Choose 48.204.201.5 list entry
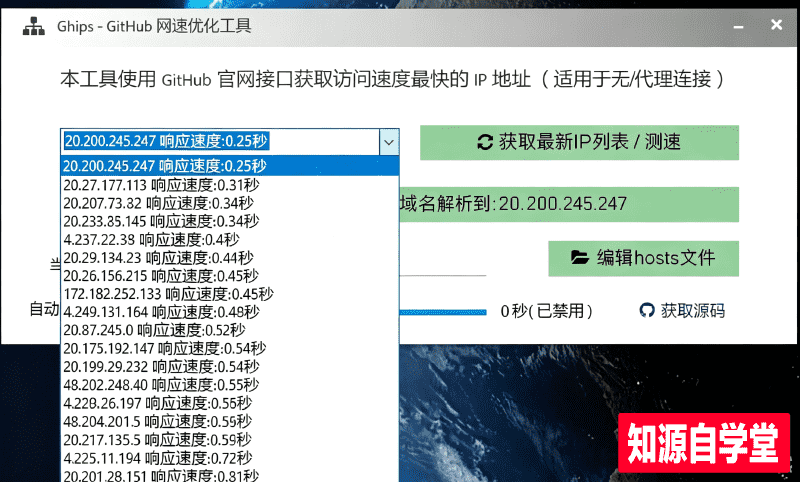This screenshot has width=800, height=482. pyautogui.click(x=230, y=421)
